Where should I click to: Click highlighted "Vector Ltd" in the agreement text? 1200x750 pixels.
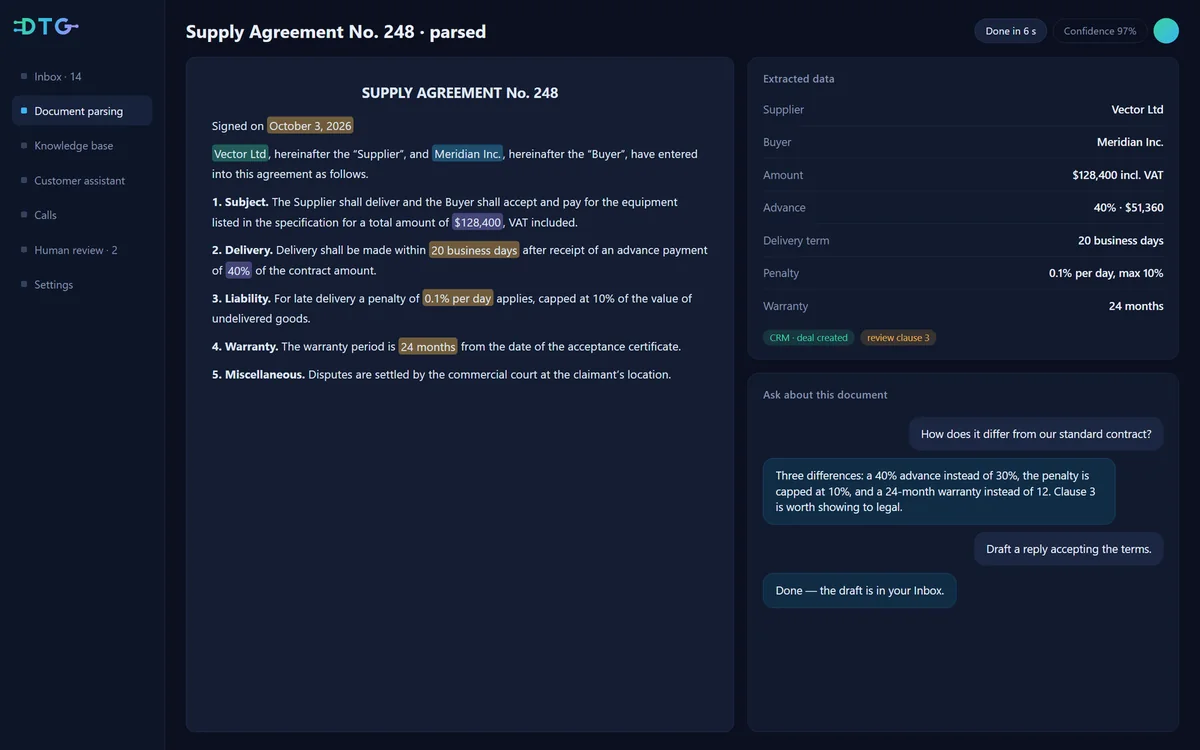point(240,154)
